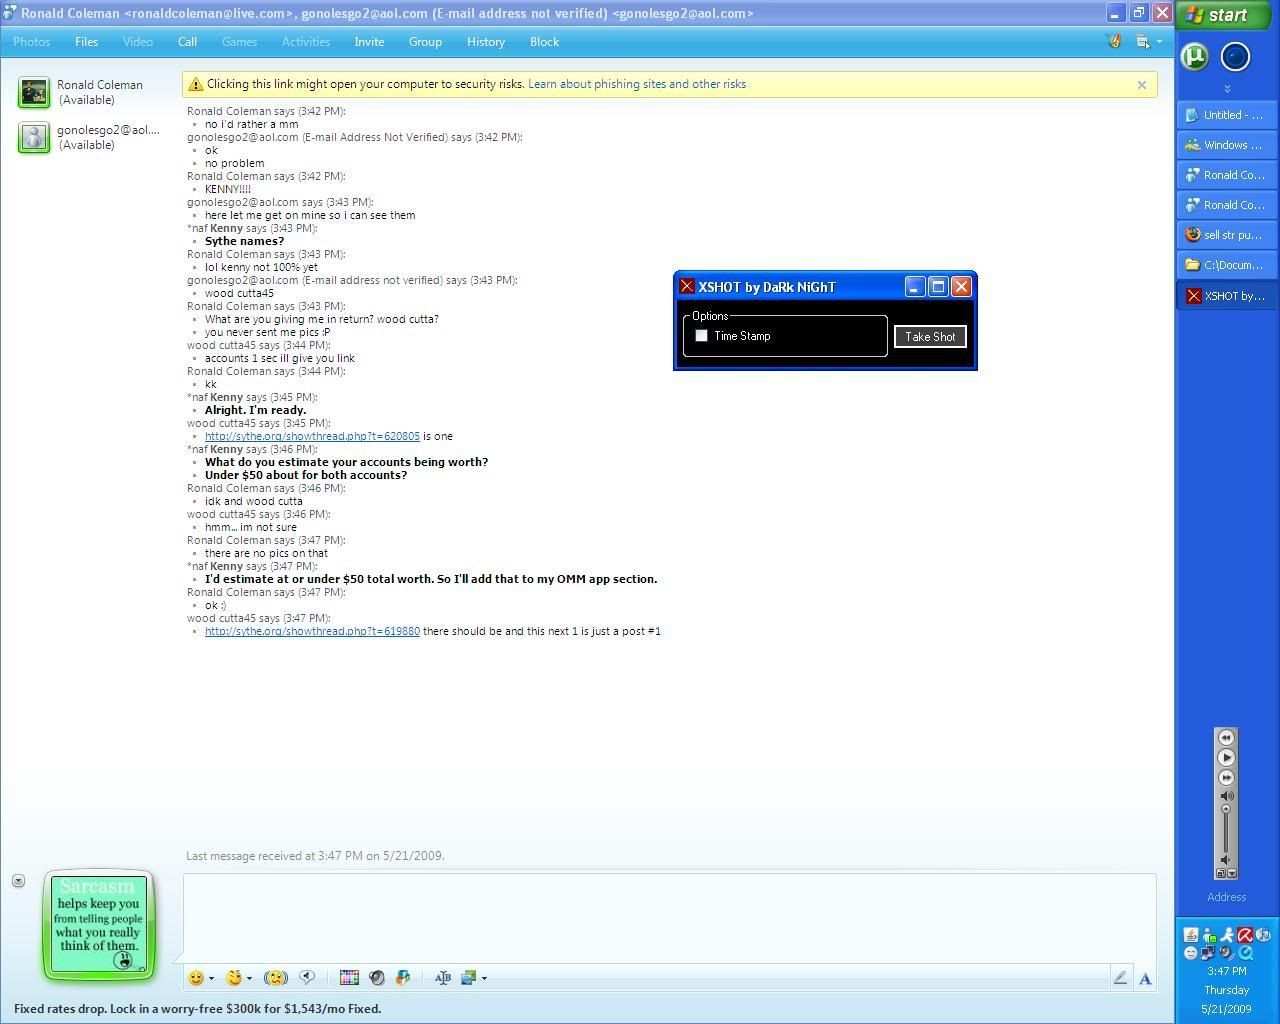
Task: Open the Invite menu
Action: coord(369,42)
